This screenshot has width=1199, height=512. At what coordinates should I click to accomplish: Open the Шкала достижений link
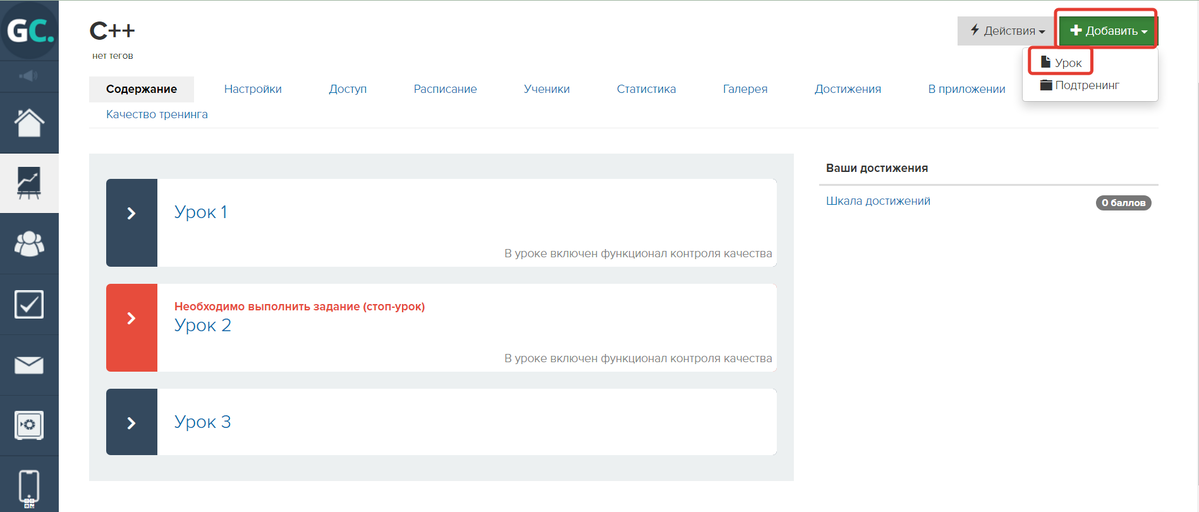(x=878, y=201)
